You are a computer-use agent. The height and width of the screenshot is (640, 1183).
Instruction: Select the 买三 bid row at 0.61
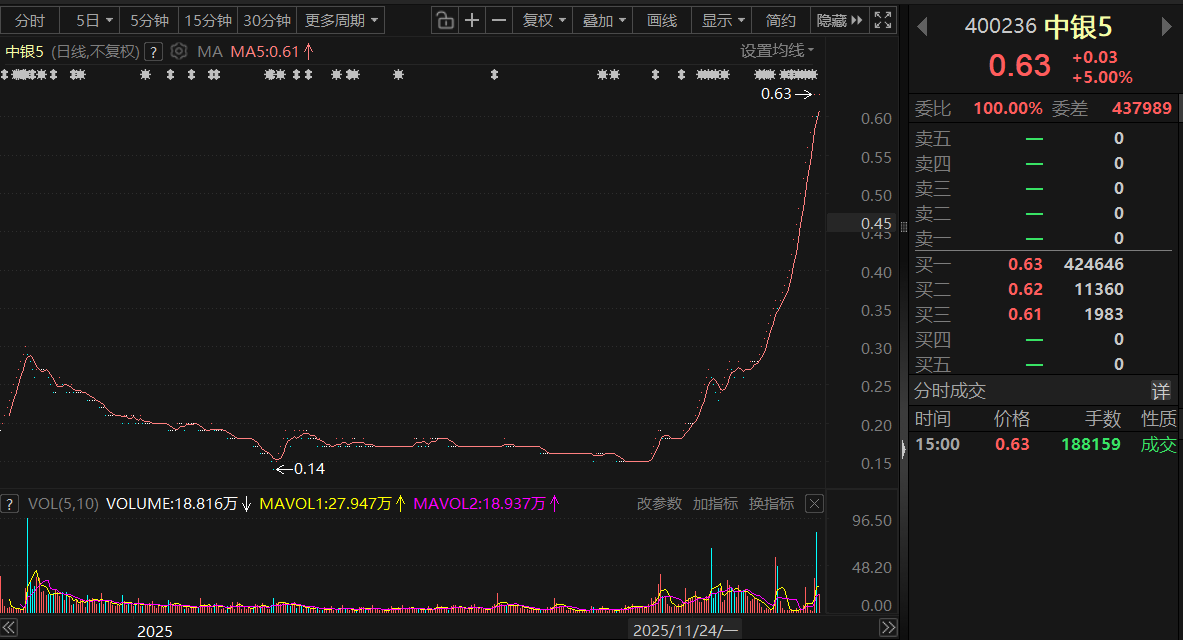coord(1043,314)
